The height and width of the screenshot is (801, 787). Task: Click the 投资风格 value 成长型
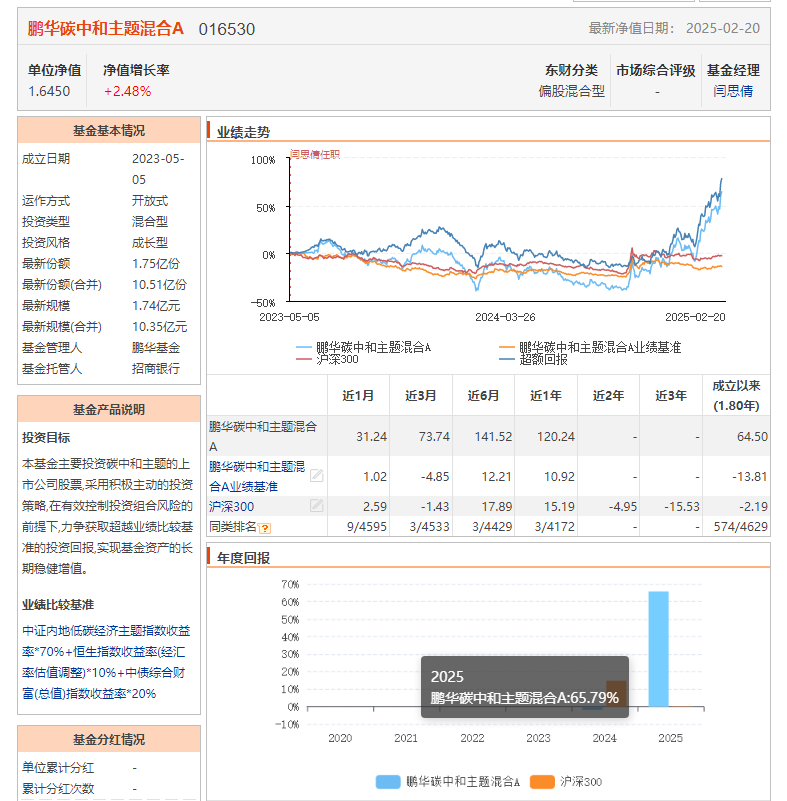point(150,243)
